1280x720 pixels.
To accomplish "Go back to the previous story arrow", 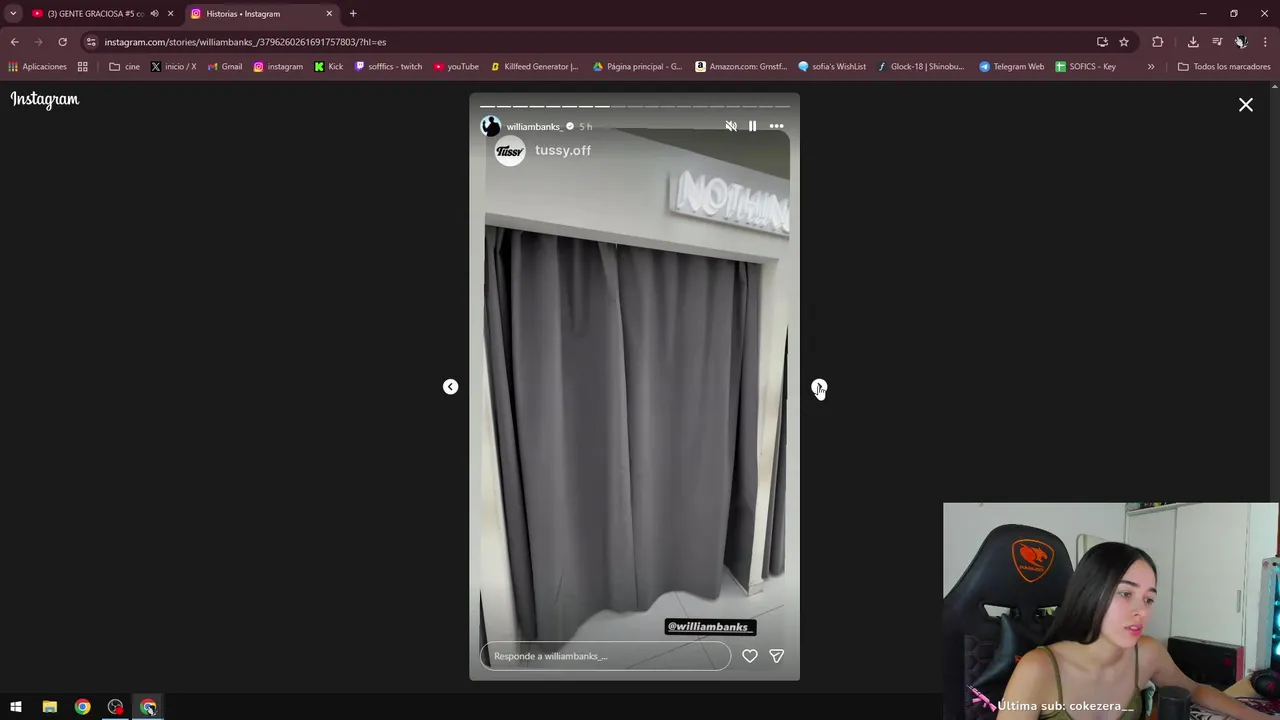I will pos(450,387).
